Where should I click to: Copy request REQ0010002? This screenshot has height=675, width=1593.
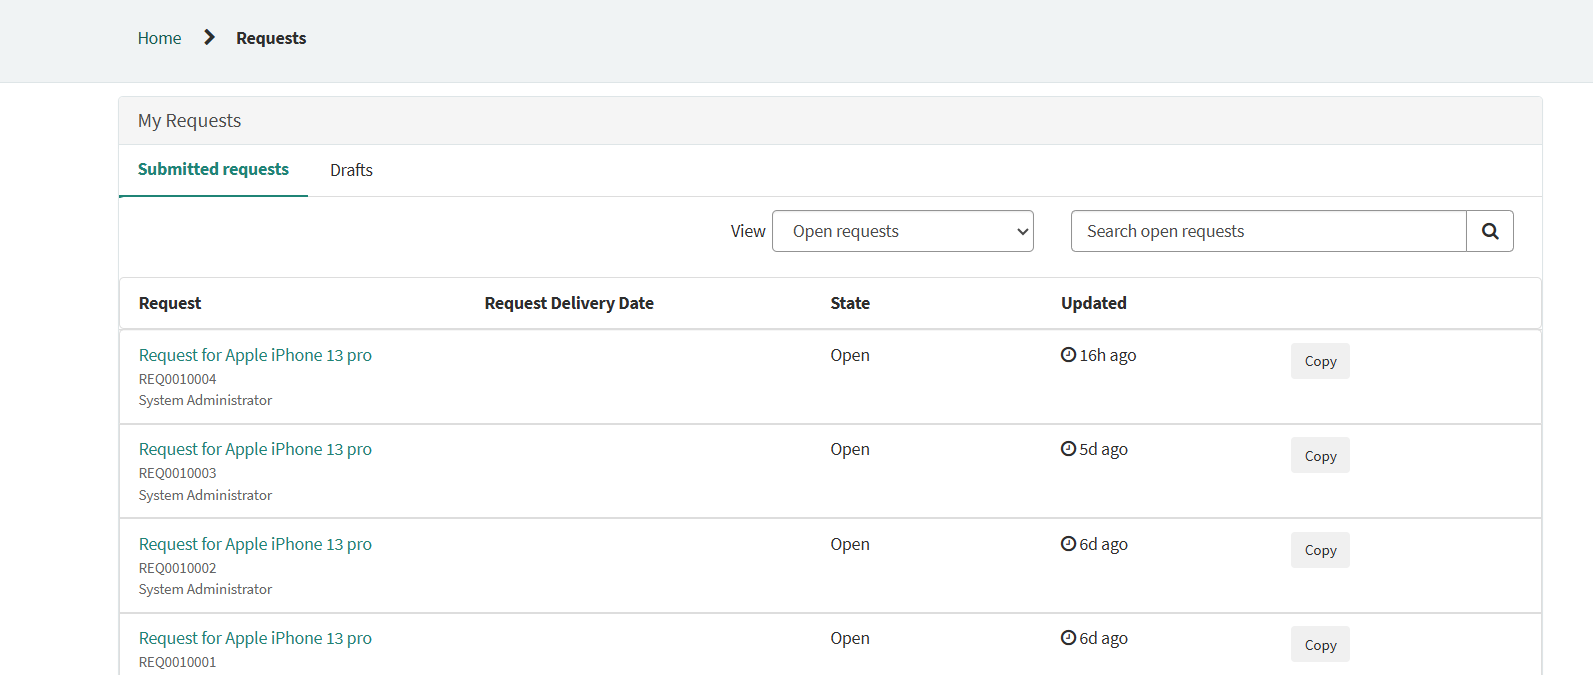[1320, 550]
